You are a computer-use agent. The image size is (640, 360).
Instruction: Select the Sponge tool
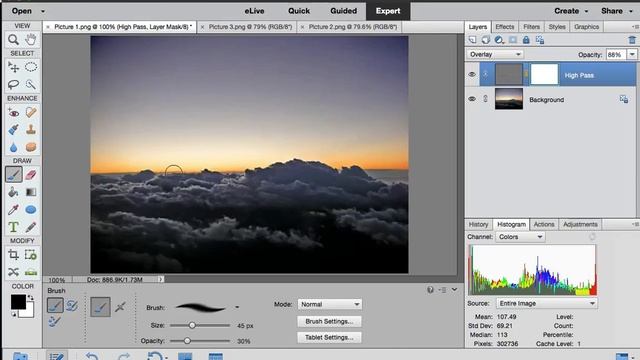coord(31,147)
